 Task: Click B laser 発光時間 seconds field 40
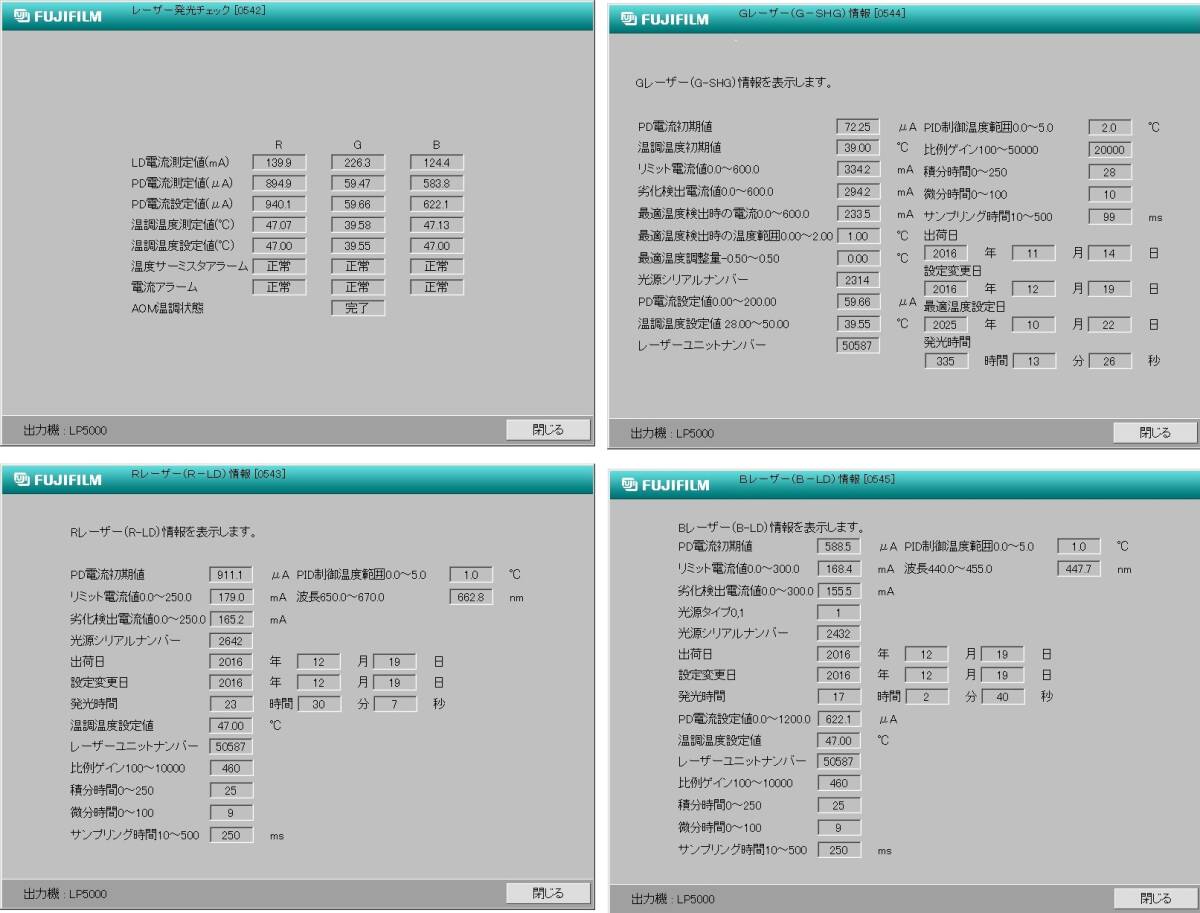click(1002, 697)
